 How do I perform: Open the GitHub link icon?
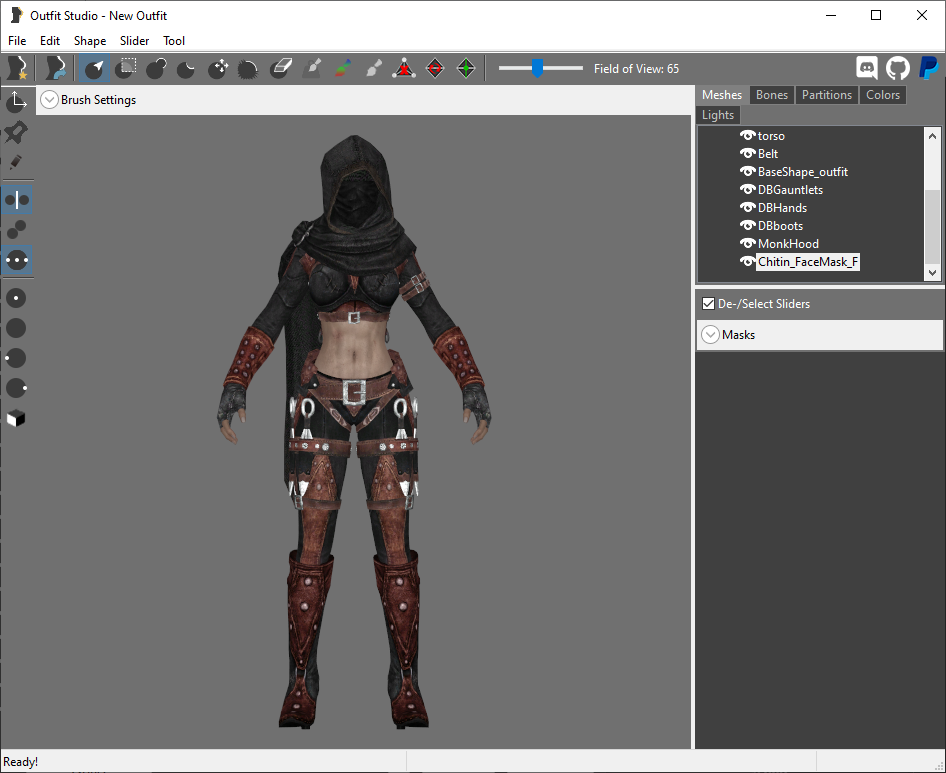click(x=898, y=68)
